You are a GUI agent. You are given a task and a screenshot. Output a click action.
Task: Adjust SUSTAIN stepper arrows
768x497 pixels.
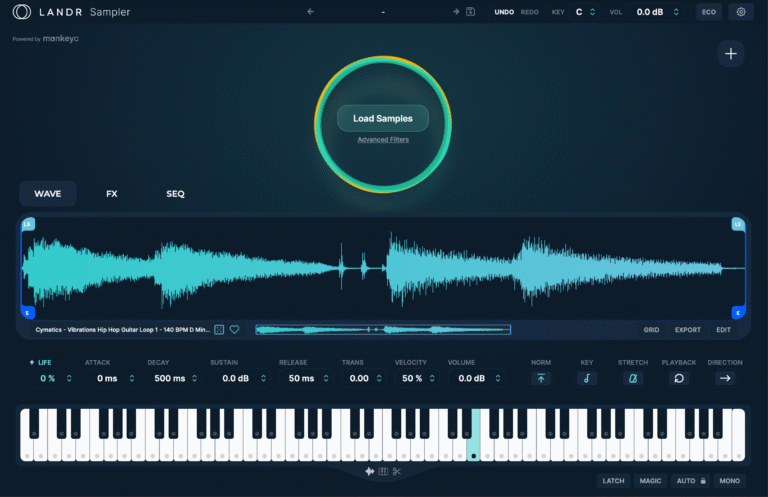tap(263, 378)
